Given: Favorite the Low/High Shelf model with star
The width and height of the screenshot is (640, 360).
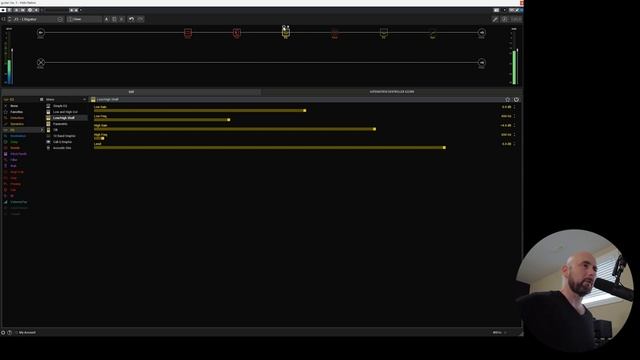Looking at the screenshot, I should tap(507, 100).
